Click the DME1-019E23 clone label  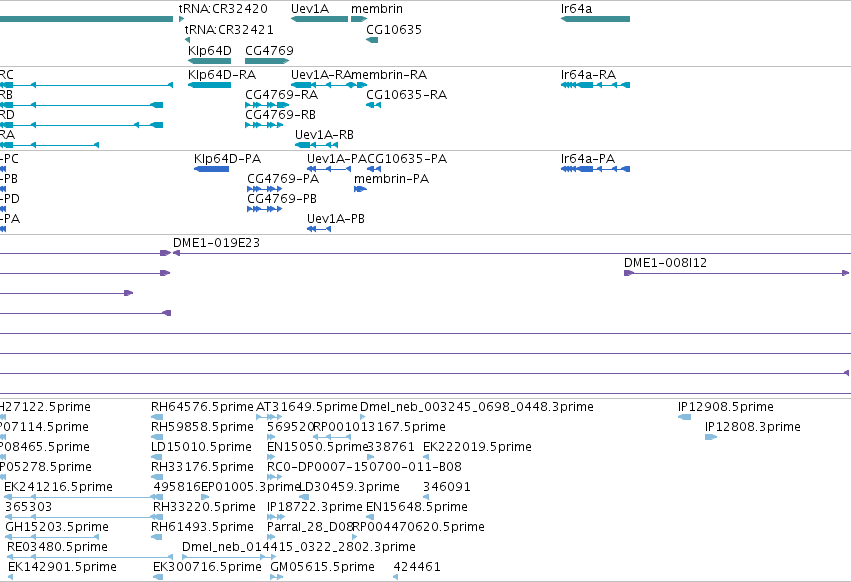click(x=217, y=243)
